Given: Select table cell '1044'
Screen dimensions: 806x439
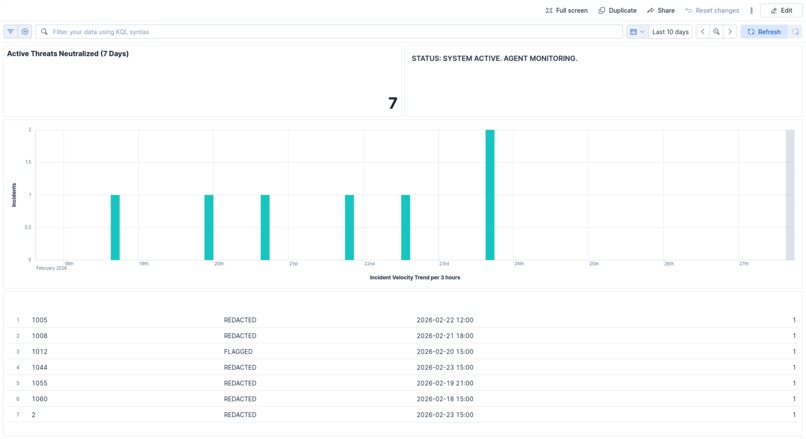Looking at the screenshot, I should (x=40, y=367).
